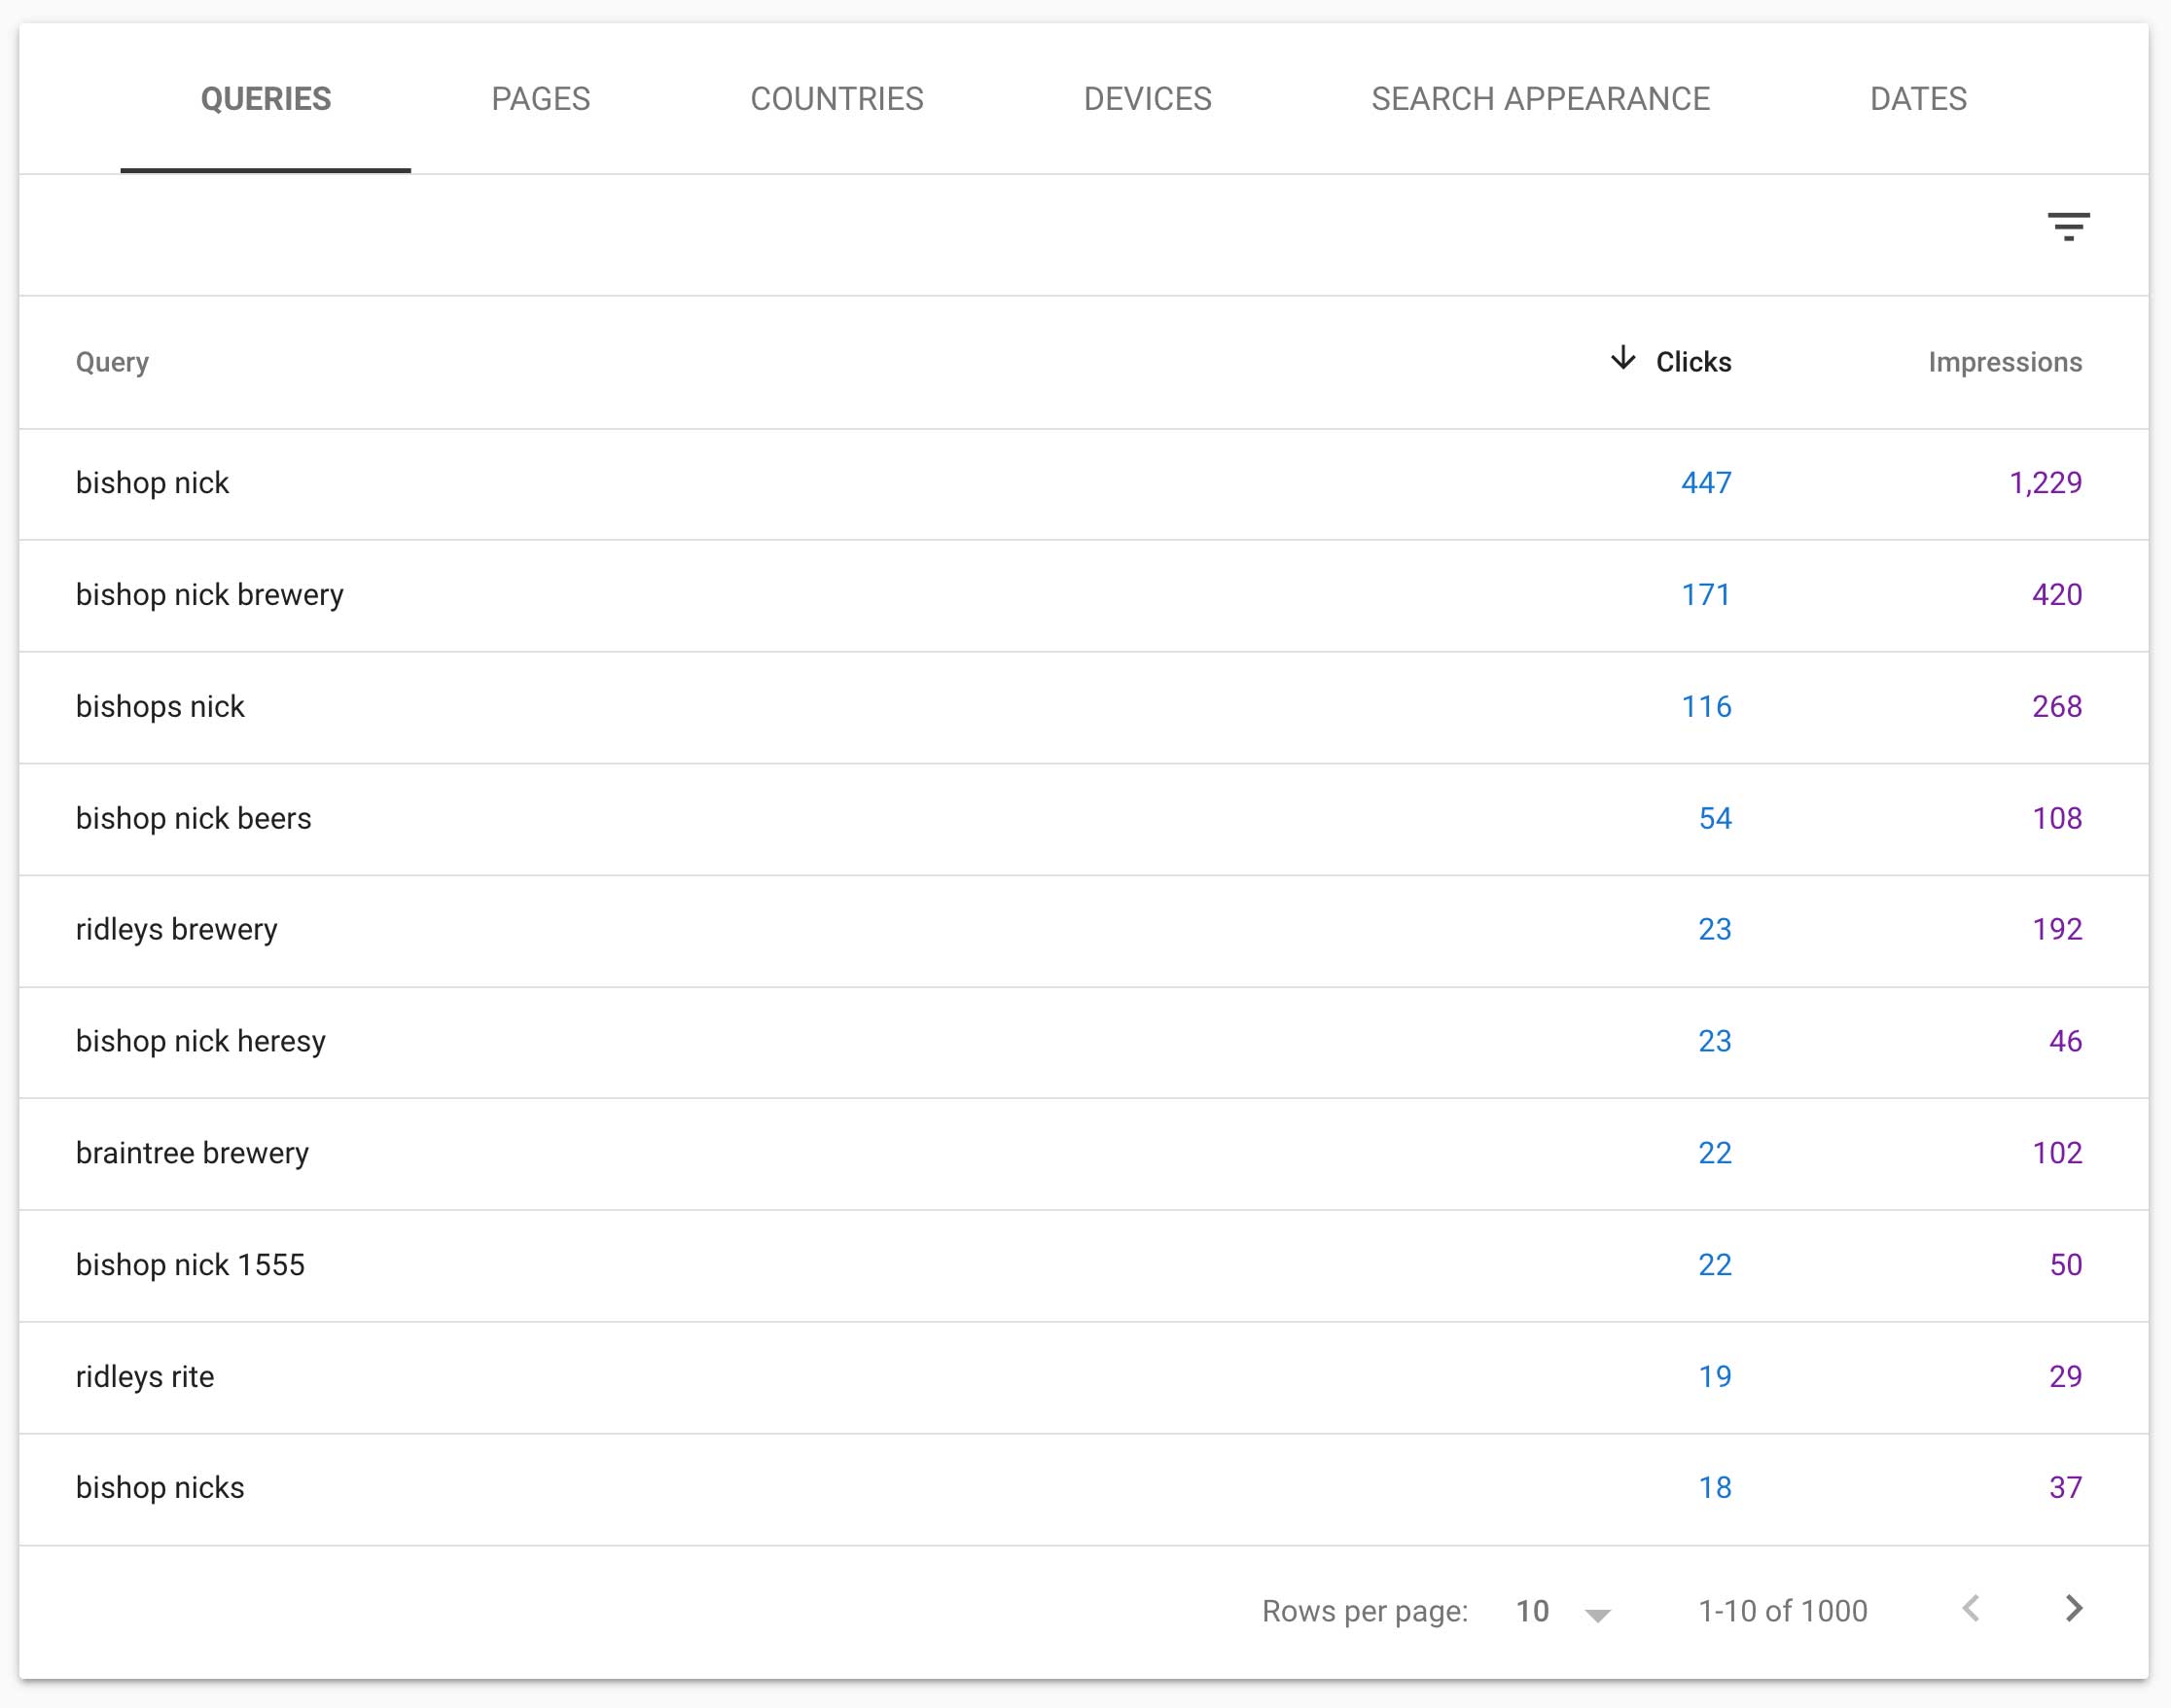Click the 420 impressions value
This screenshot has width=2171, height=1708.
pos(2057,595)
